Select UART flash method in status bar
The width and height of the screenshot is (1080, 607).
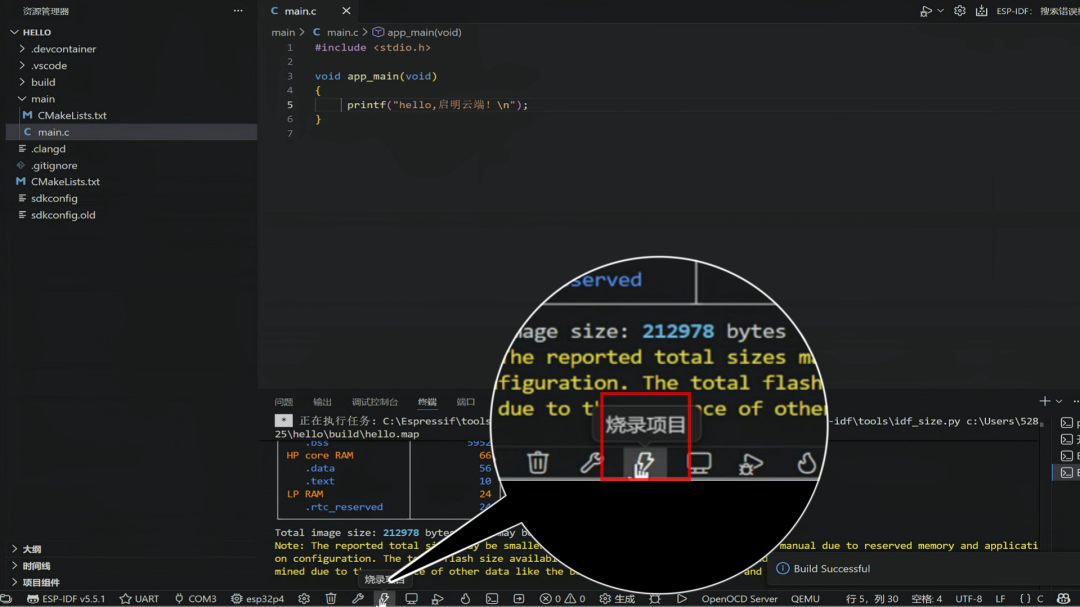(x=139, y=599)
